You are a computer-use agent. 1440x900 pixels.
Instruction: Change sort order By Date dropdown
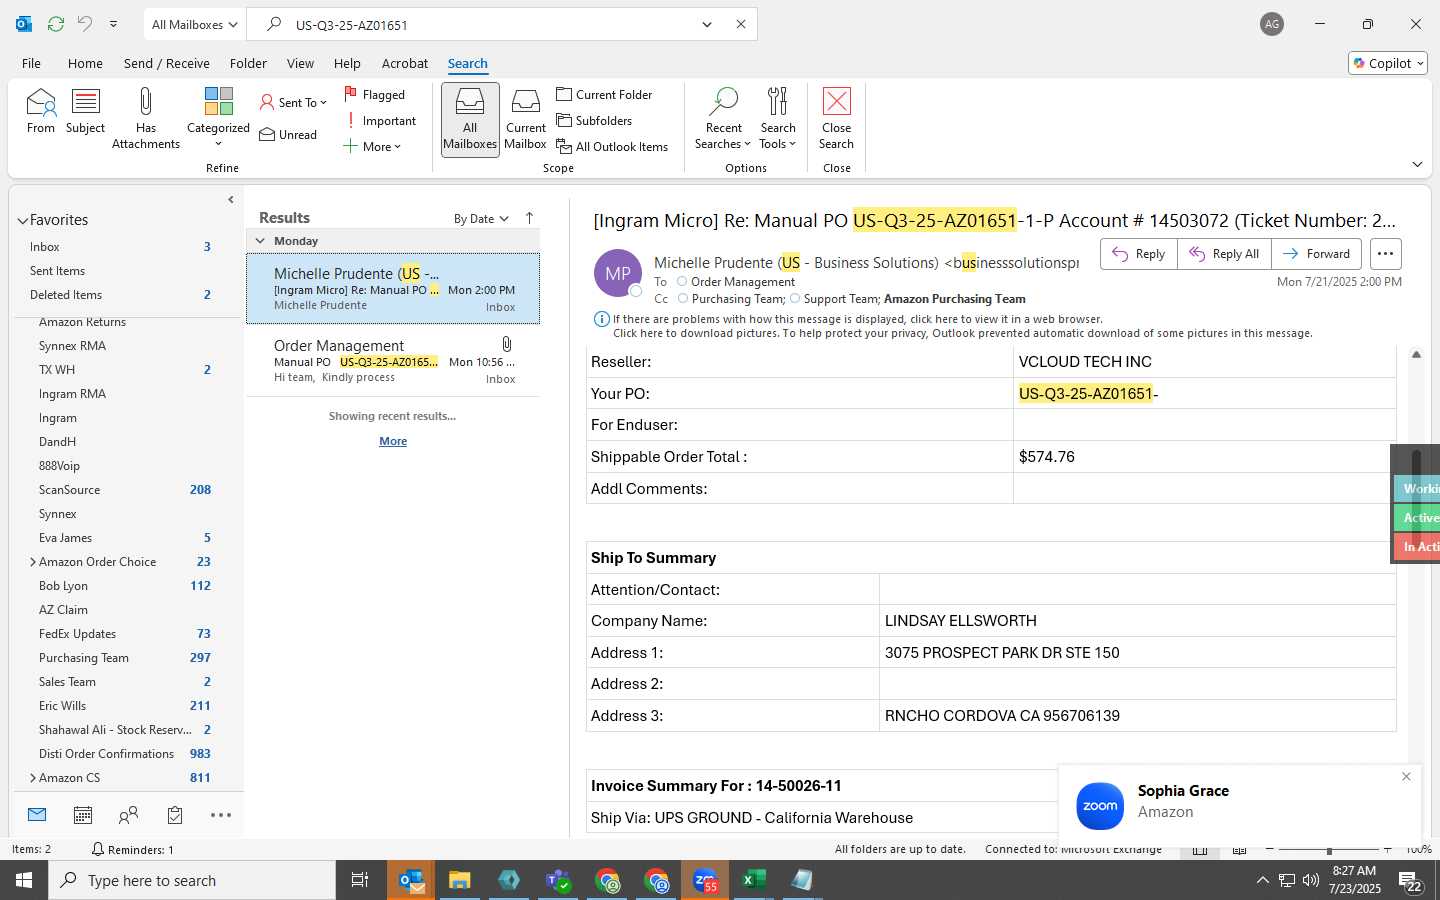tap(481, 219)
